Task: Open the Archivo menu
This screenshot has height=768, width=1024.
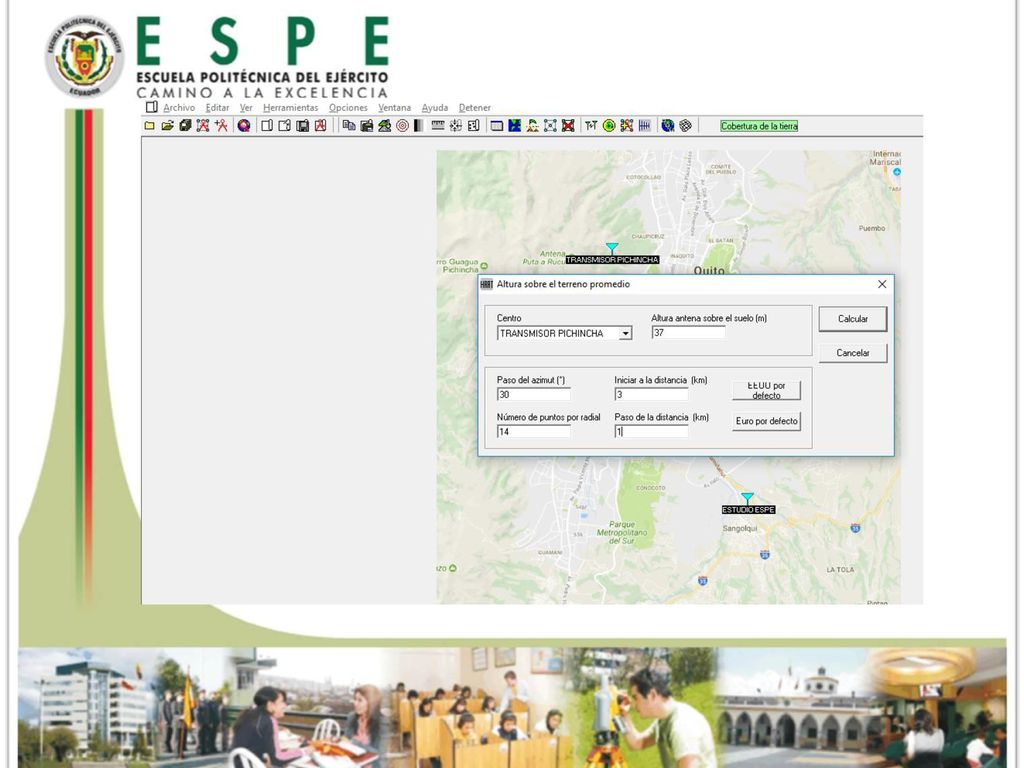Action: pos(179,108)
